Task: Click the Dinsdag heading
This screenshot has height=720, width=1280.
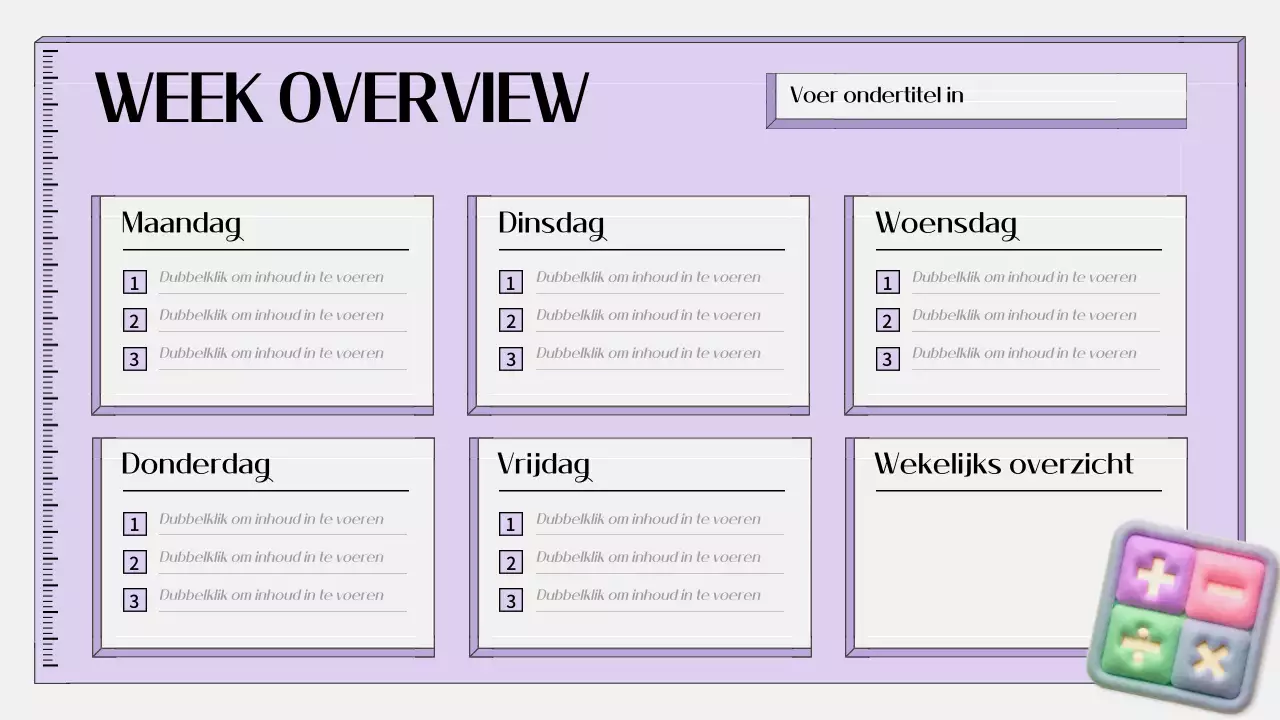Action: [x=551, y=223]
